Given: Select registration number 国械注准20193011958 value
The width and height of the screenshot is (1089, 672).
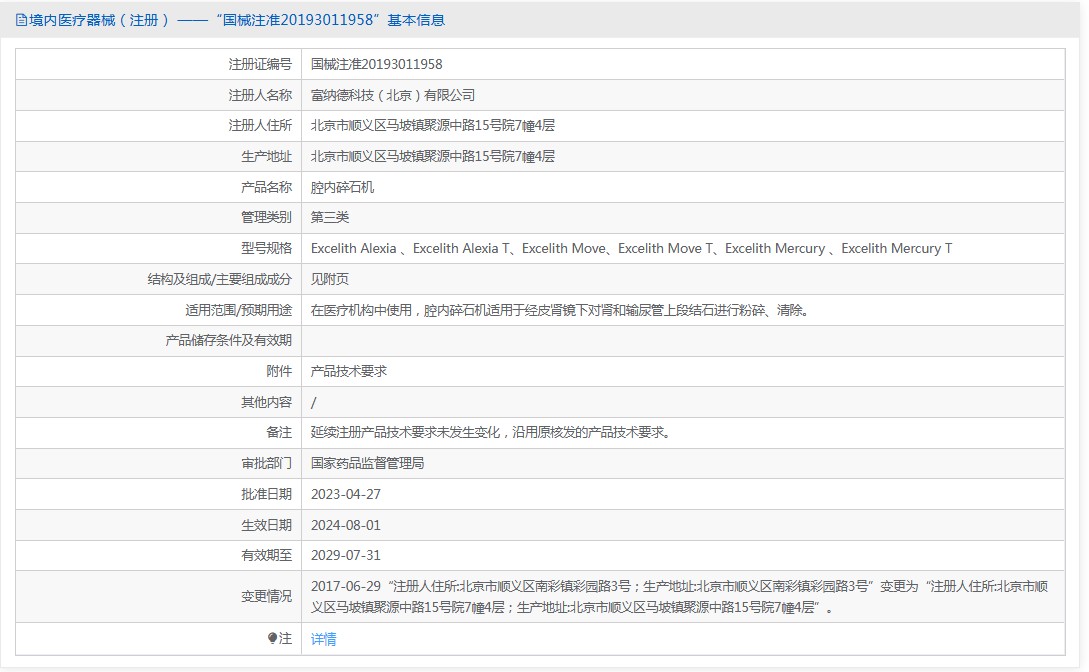Looking at the screenshot, I should (376, 64).
